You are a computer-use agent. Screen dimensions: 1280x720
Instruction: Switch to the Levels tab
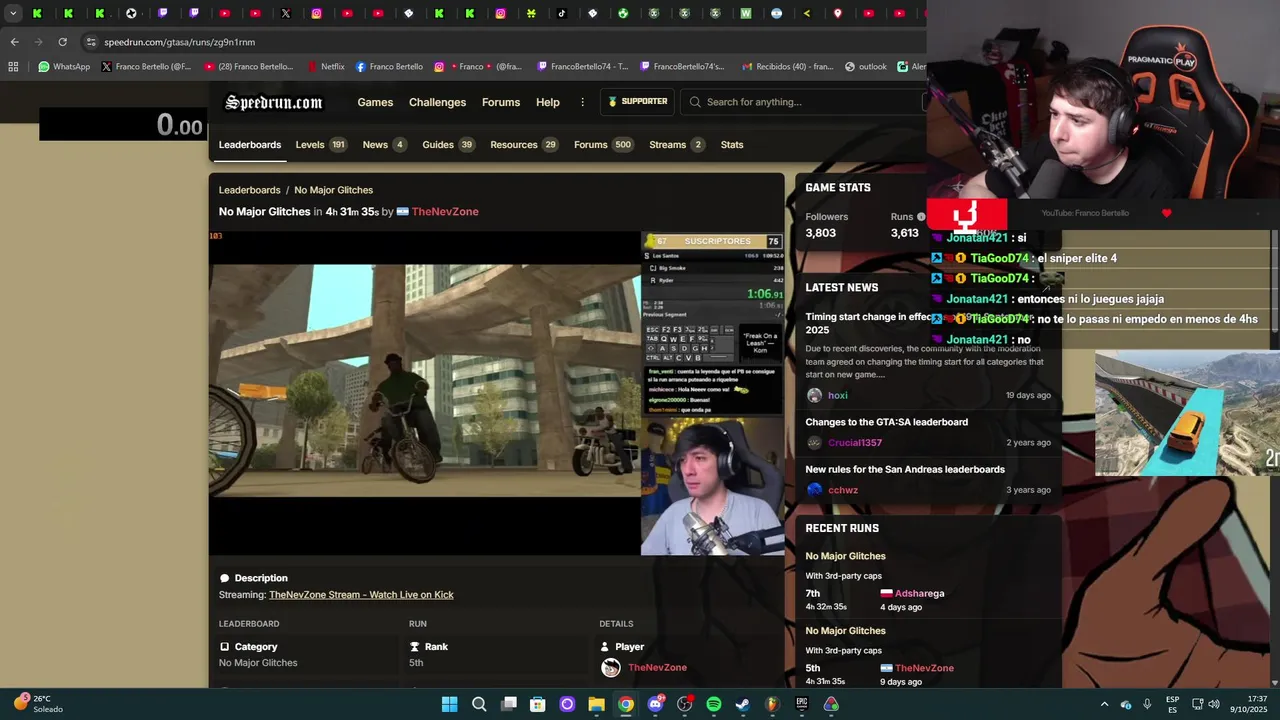(320, 145)
